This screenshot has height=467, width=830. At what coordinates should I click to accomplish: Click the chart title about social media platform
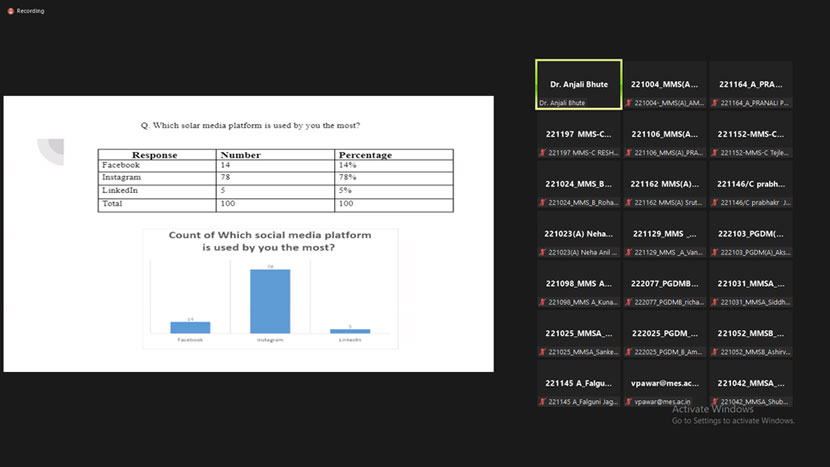click(x=270, y=241)
